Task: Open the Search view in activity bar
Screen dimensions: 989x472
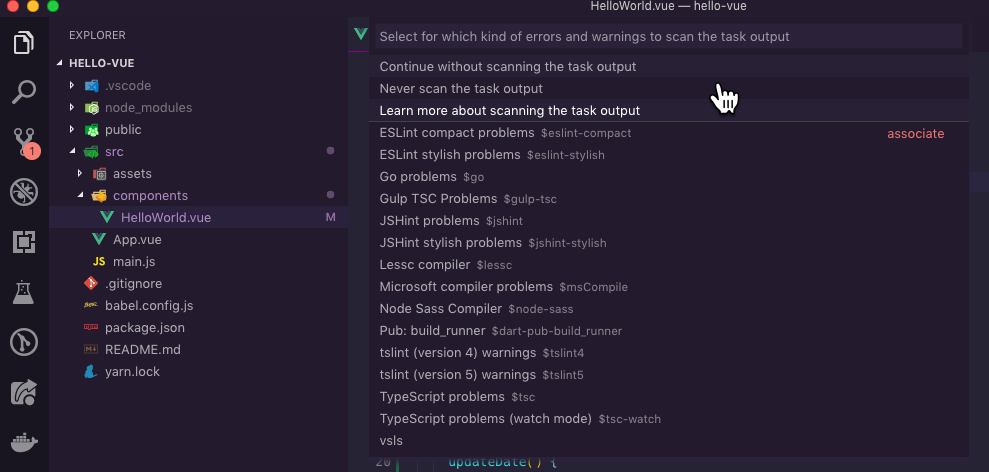Action: click(x=24, y=92)
